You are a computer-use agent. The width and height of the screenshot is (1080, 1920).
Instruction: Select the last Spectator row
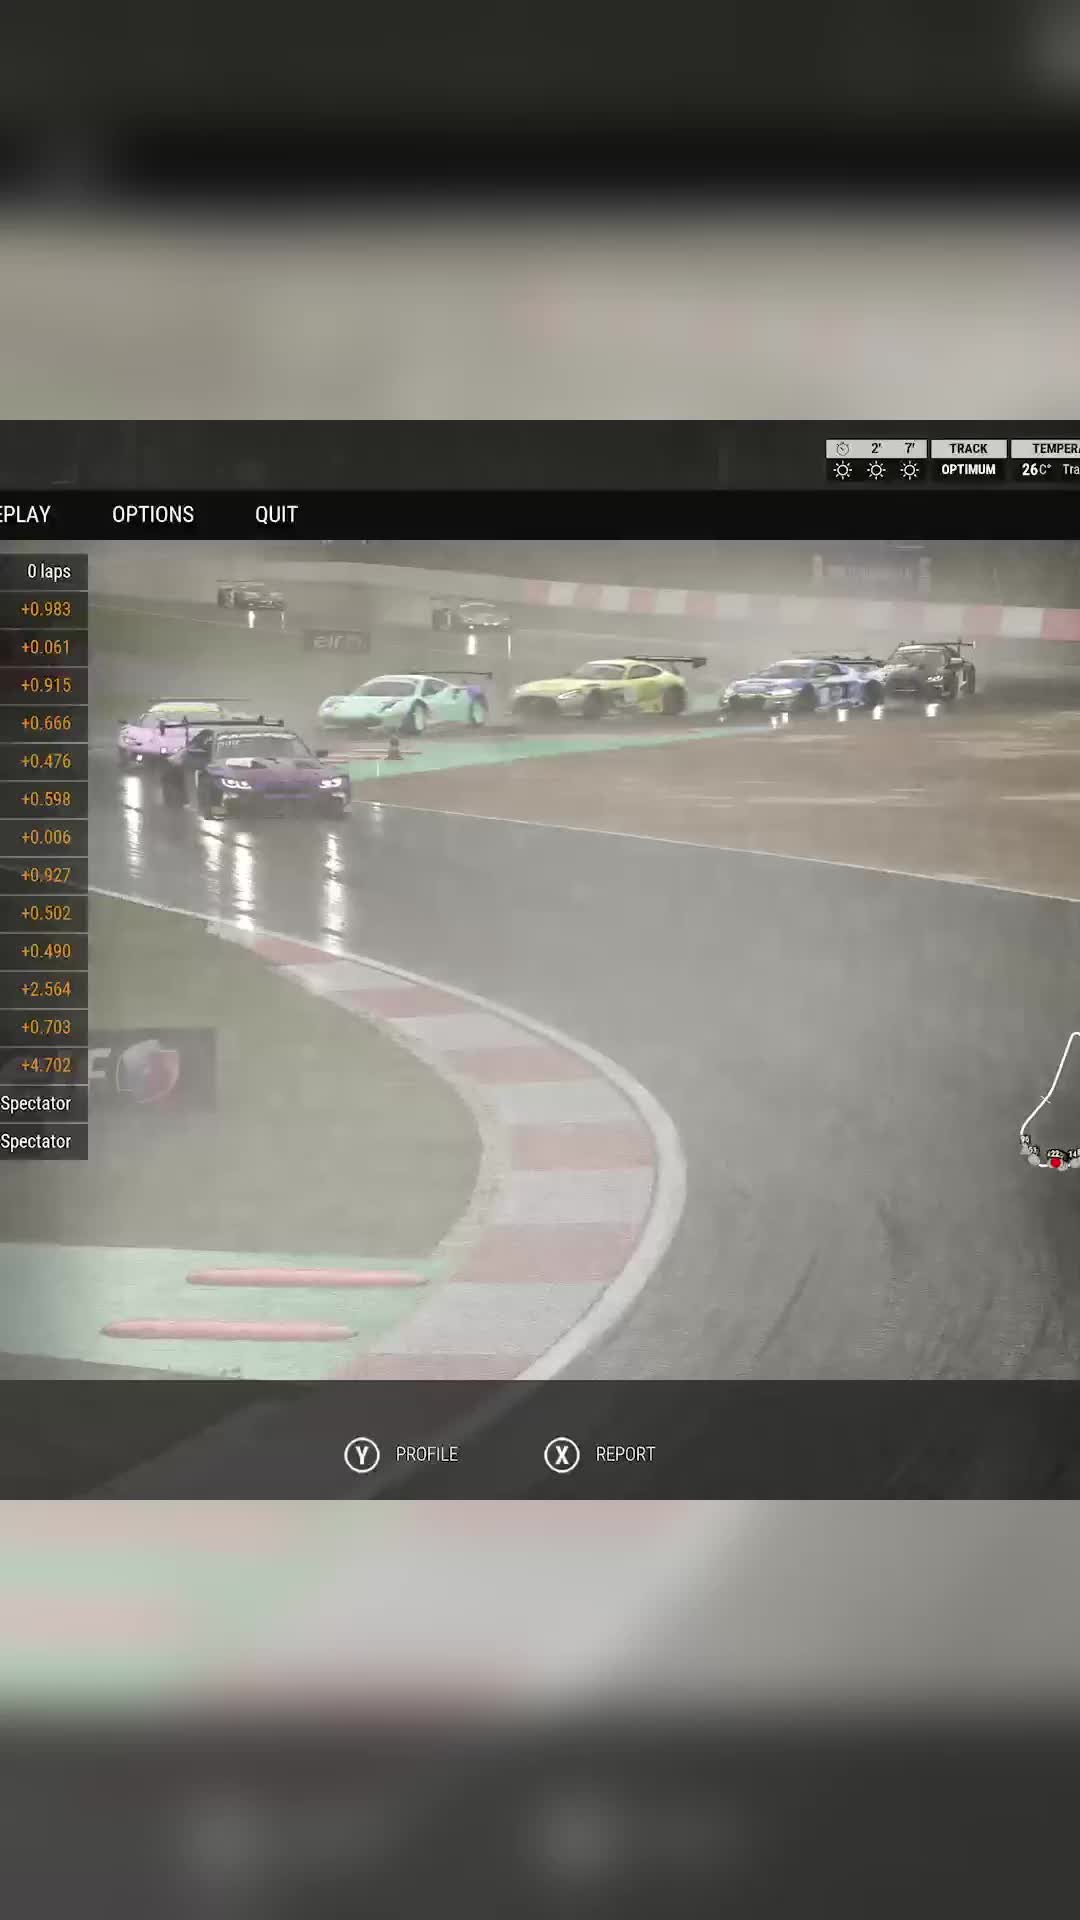(44, 1142)
